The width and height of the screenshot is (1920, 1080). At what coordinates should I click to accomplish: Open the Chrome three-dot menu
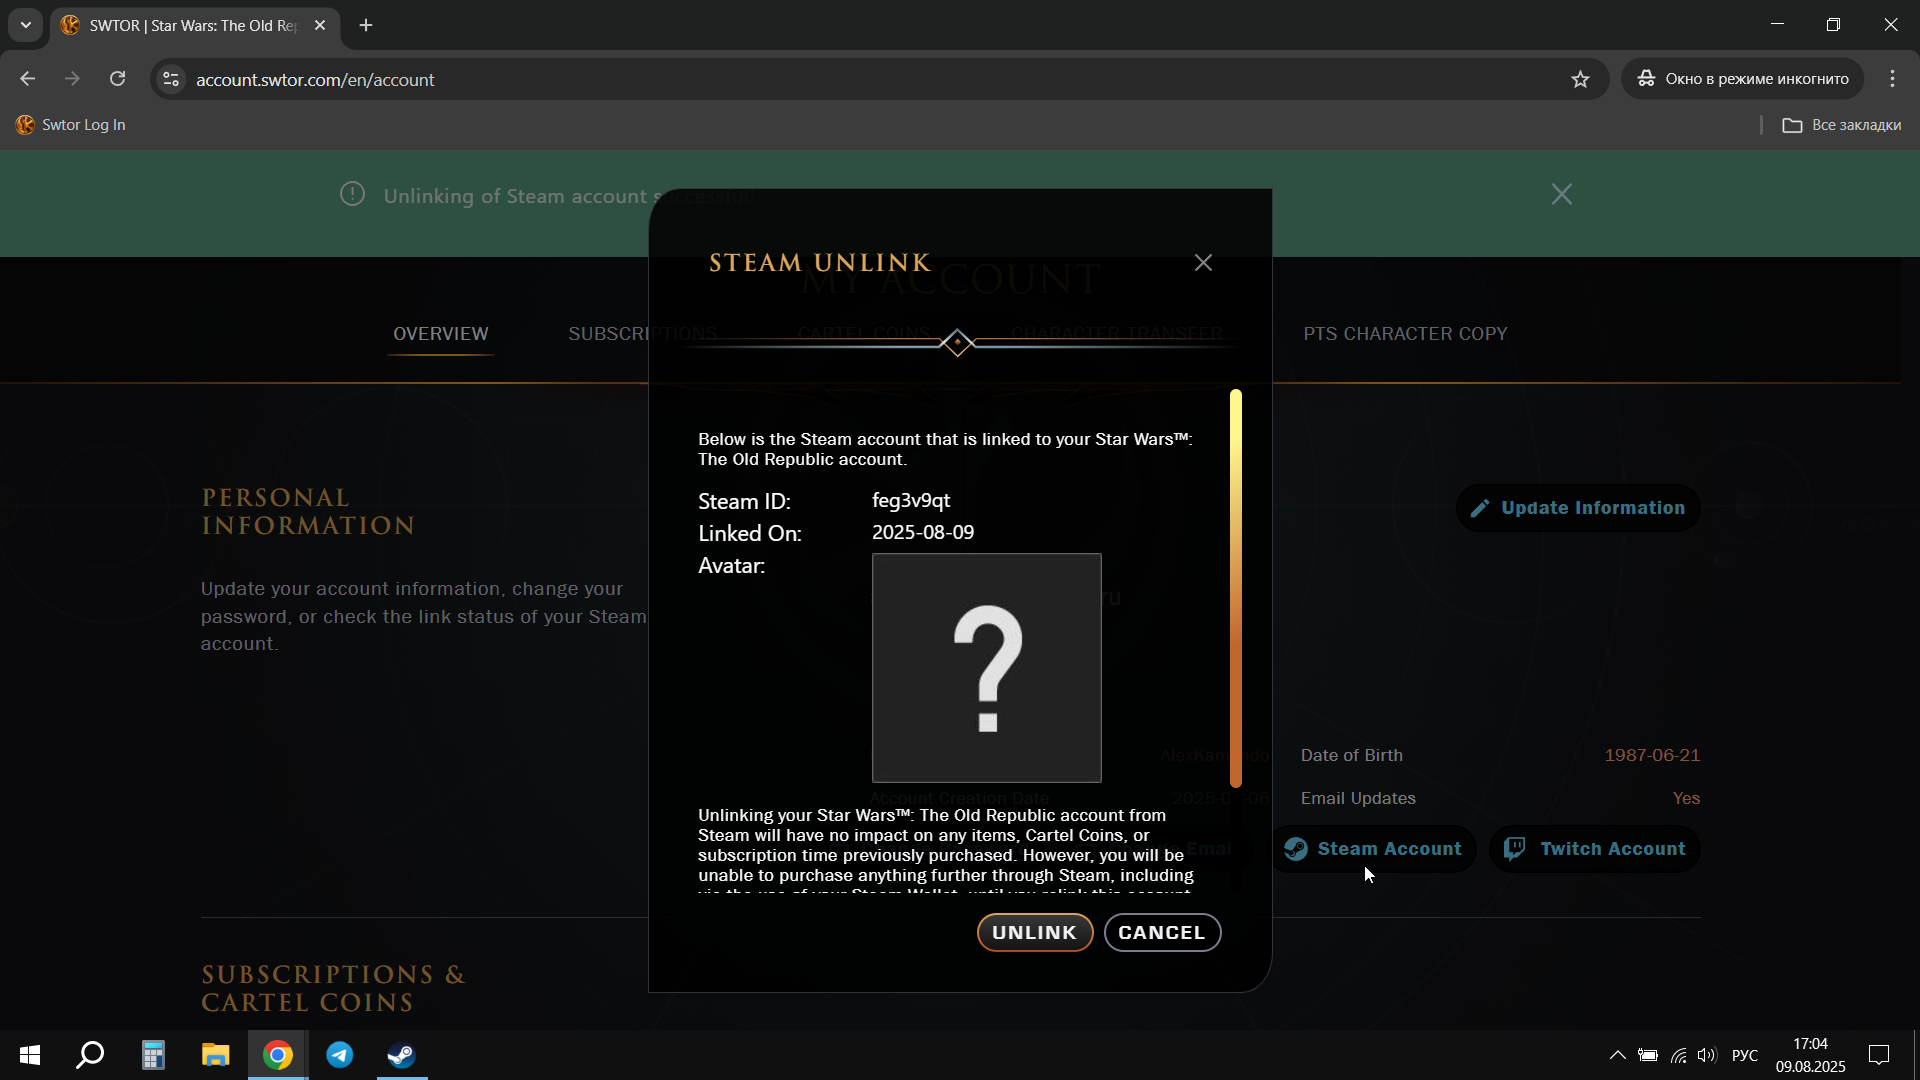pos(1892,79)
